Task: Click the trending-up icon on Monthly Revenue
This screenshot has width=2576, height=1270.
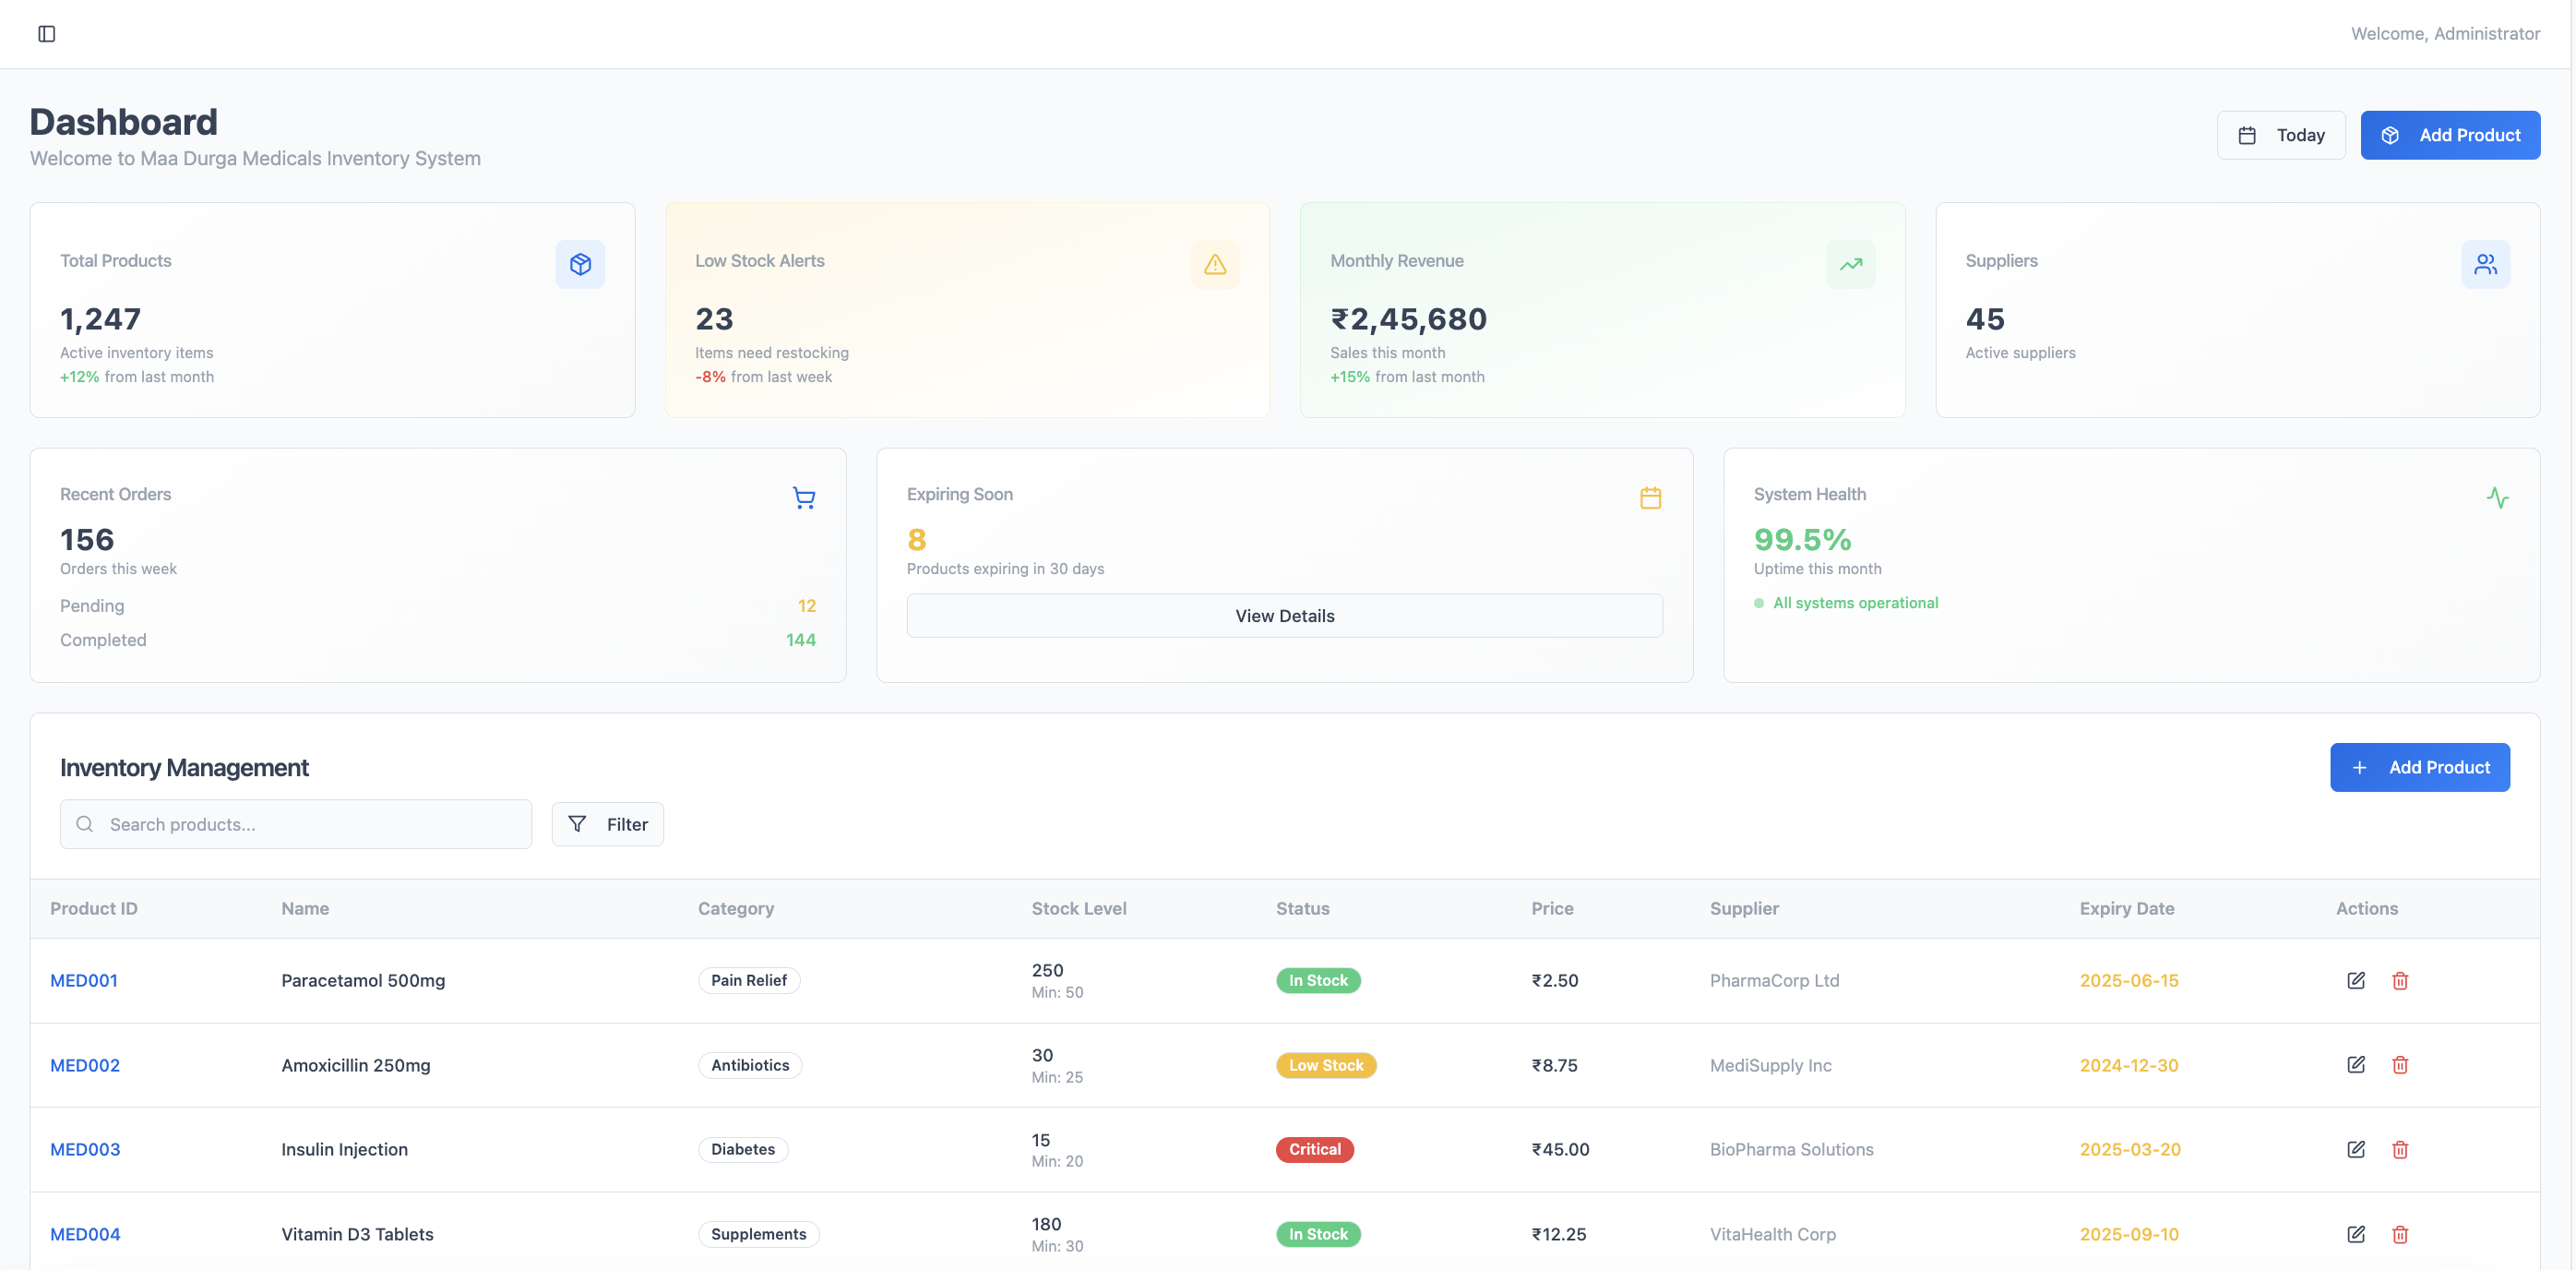Action: pyautogui.click(x=1850, y=264)
